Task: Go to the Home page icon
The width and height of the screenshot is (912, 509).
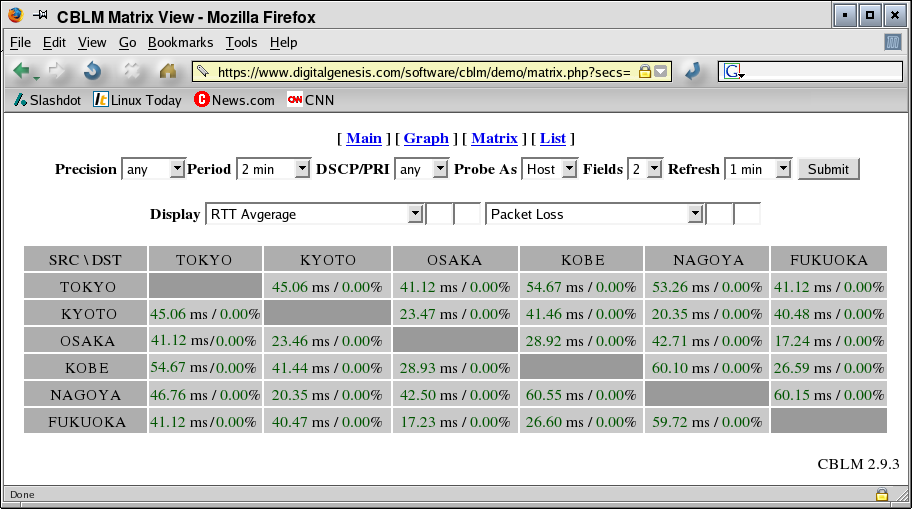Action: point(167,71)
